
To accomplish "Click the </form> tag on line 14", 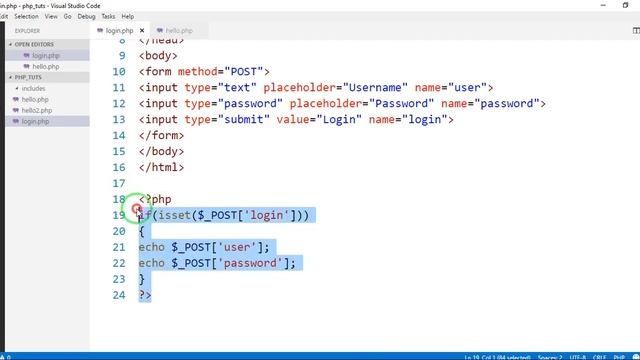I will tap(161, 136).
